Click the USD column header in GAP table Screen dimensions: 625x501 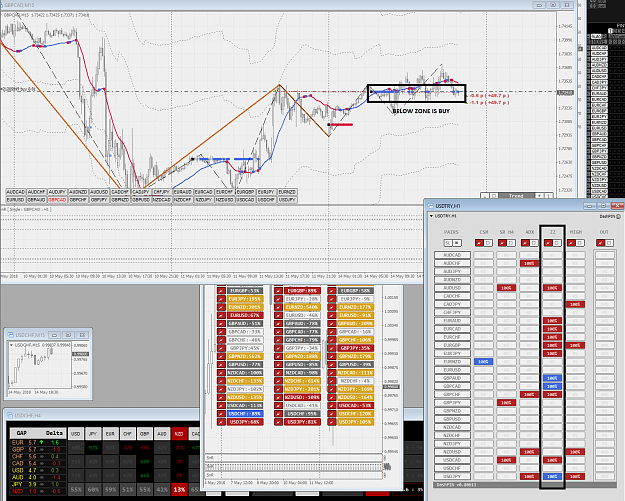click(75, 434)
